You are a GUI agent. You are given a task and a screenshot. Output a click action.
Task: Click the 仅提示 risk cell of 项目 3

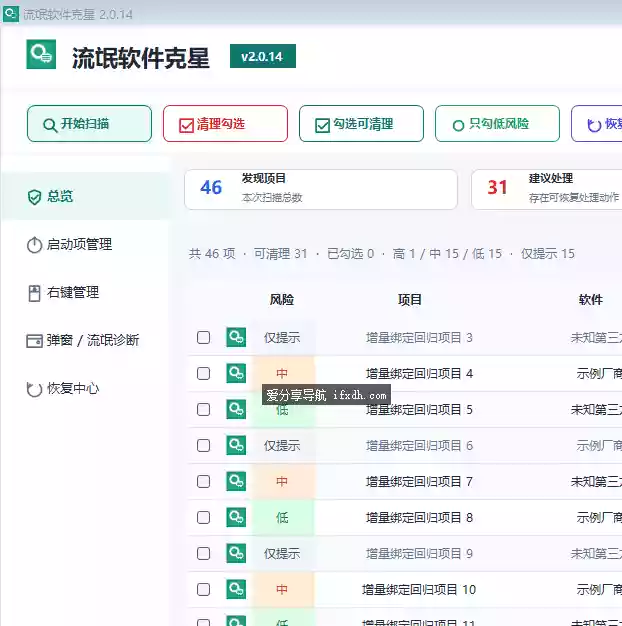click(282, 337)
